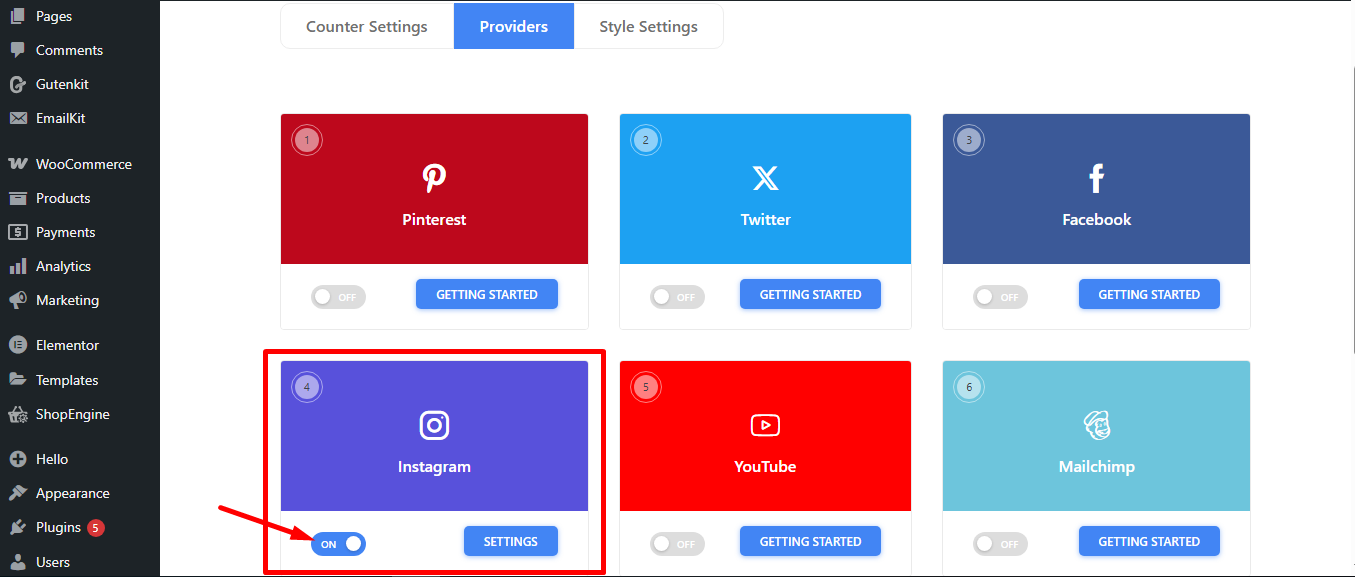Open the Comments label in sidebar
The image size is (1355, 577).
(69, 50)
